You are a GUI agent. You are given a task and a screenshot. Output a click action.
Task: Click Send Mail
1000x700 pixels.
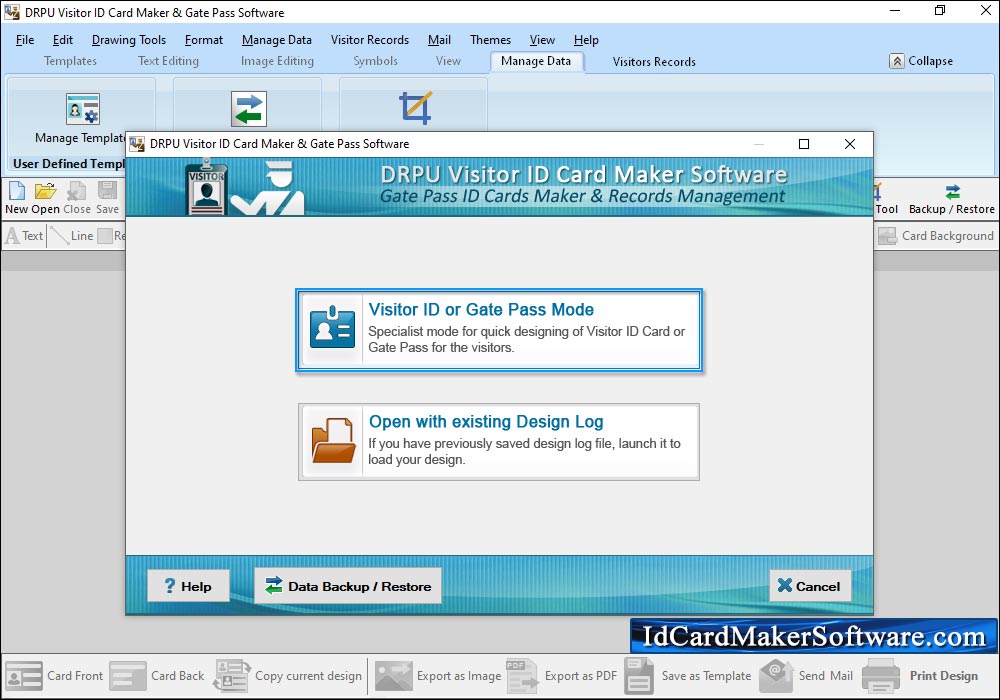pos(806,676)
